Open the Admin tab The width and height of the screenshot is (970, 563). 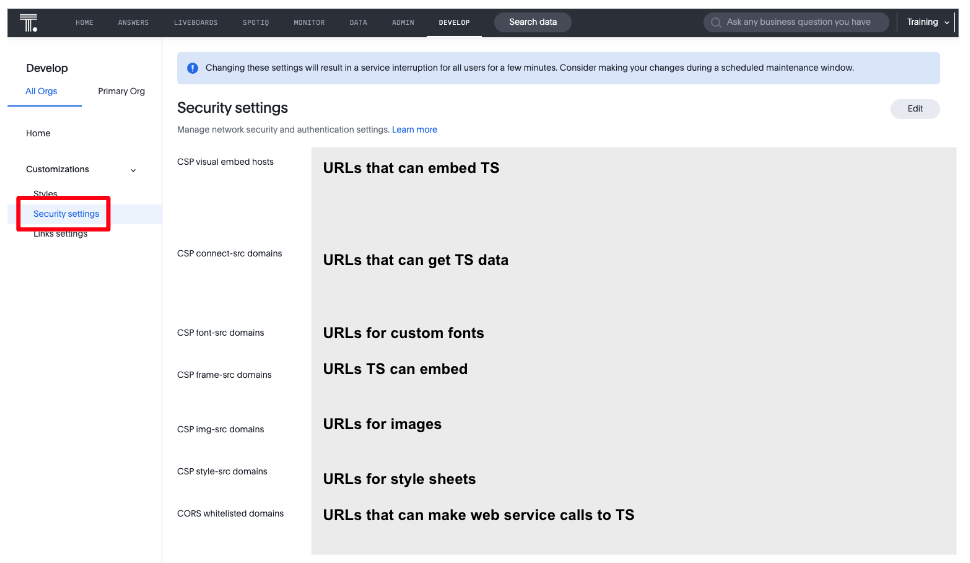pyautogui.click(x=403, y=22)
